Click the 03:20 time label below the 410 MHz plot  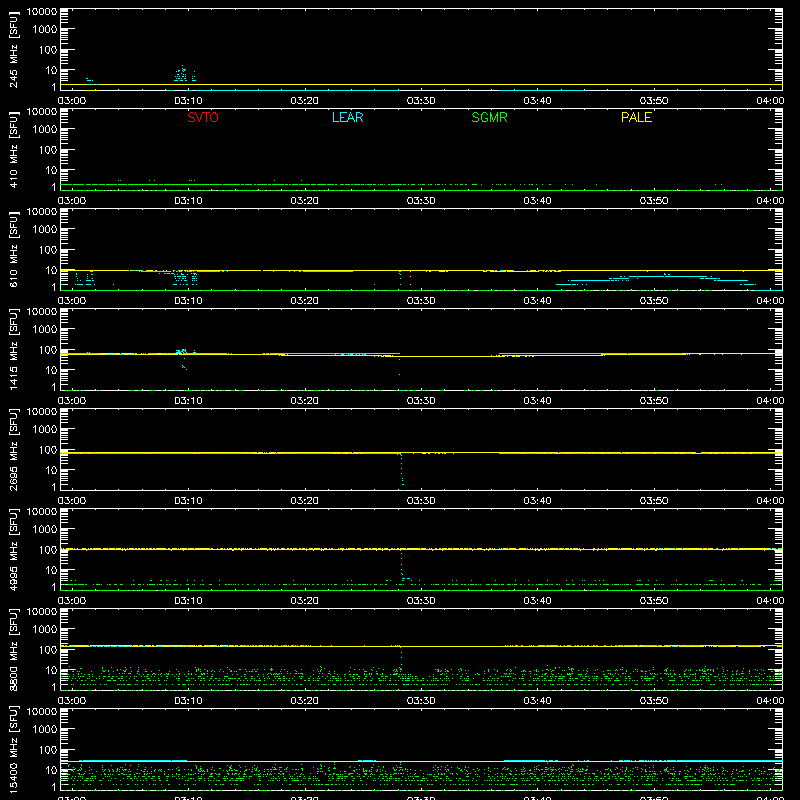coord(305,201)
